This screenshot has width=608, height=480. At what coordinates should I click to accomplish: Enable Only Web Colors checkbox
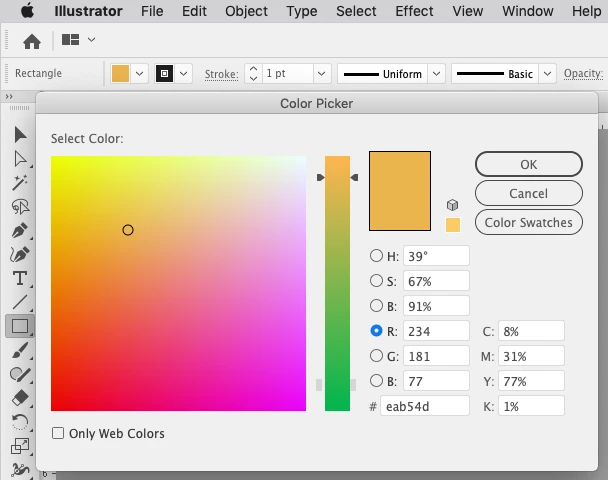pos(58,433)
